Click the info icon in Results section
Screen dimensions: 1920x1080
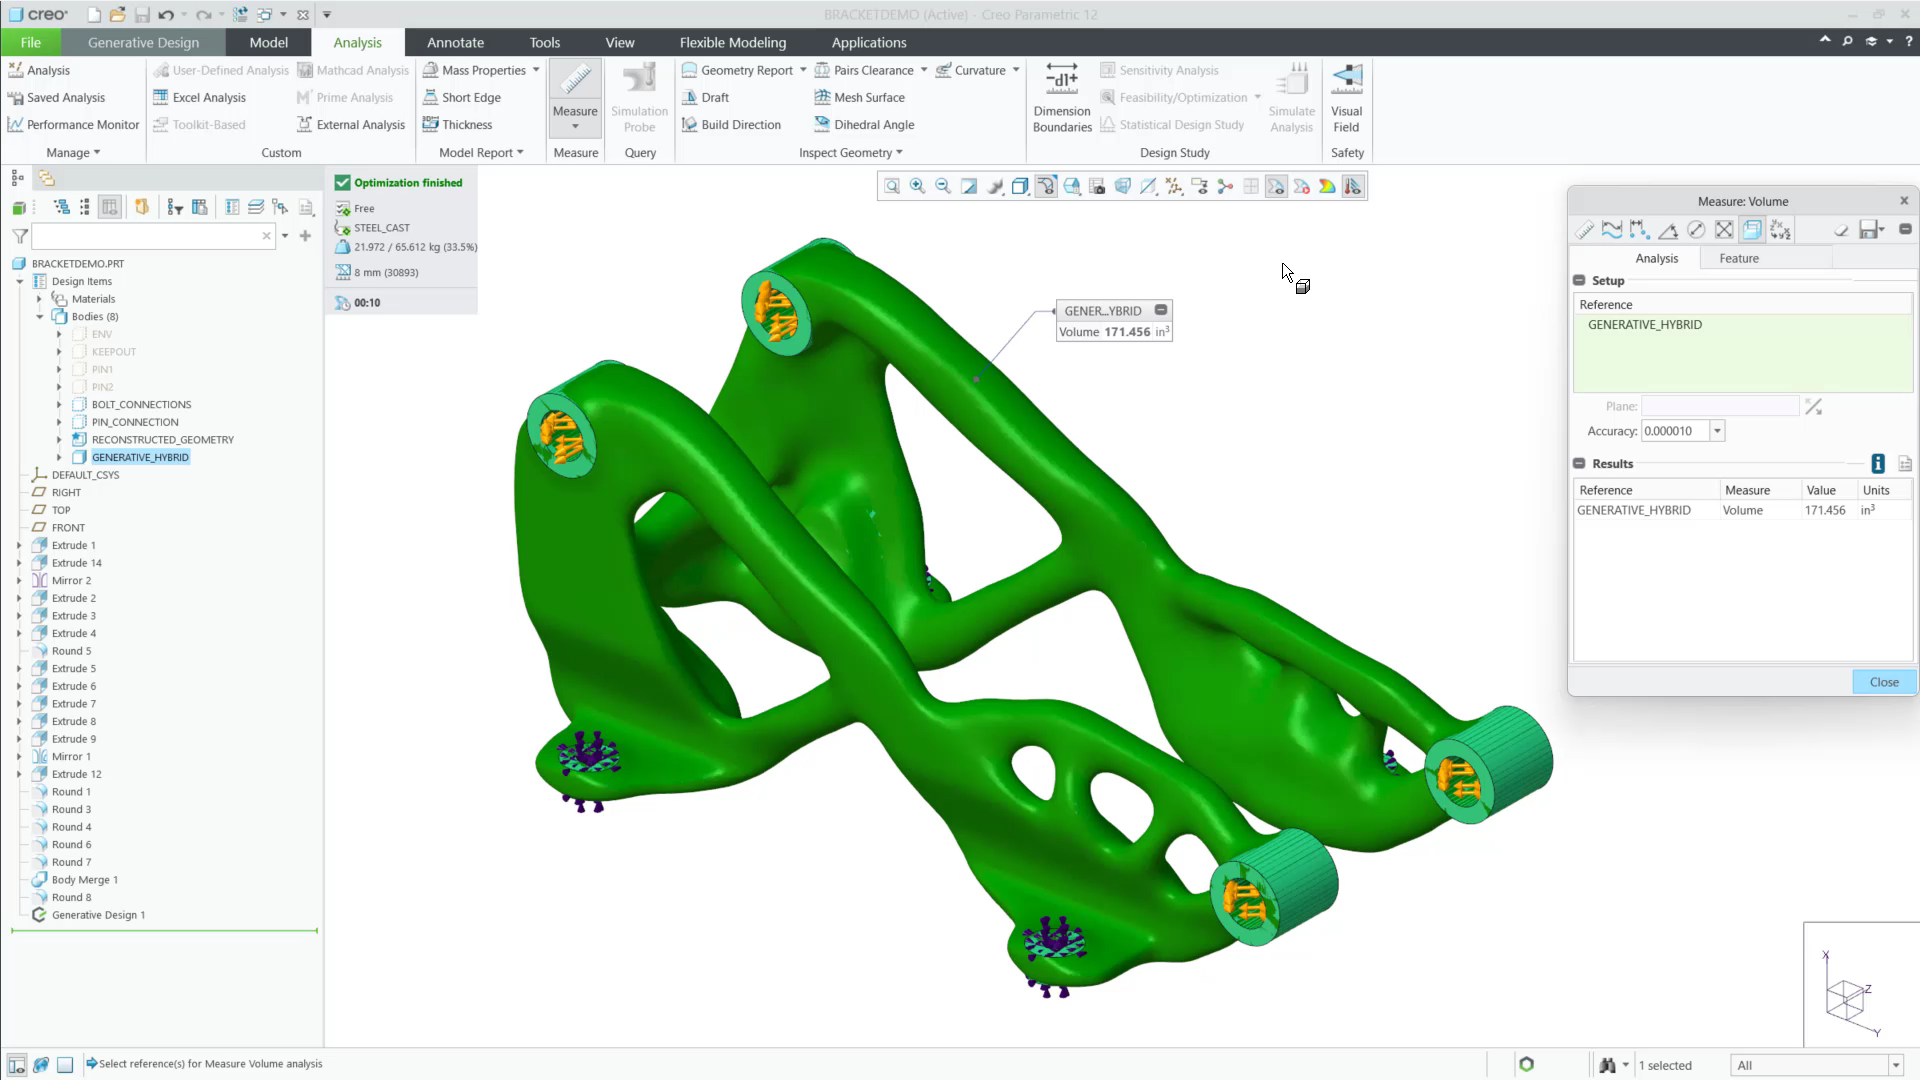pyautogui.click(x=1878, y=463)
